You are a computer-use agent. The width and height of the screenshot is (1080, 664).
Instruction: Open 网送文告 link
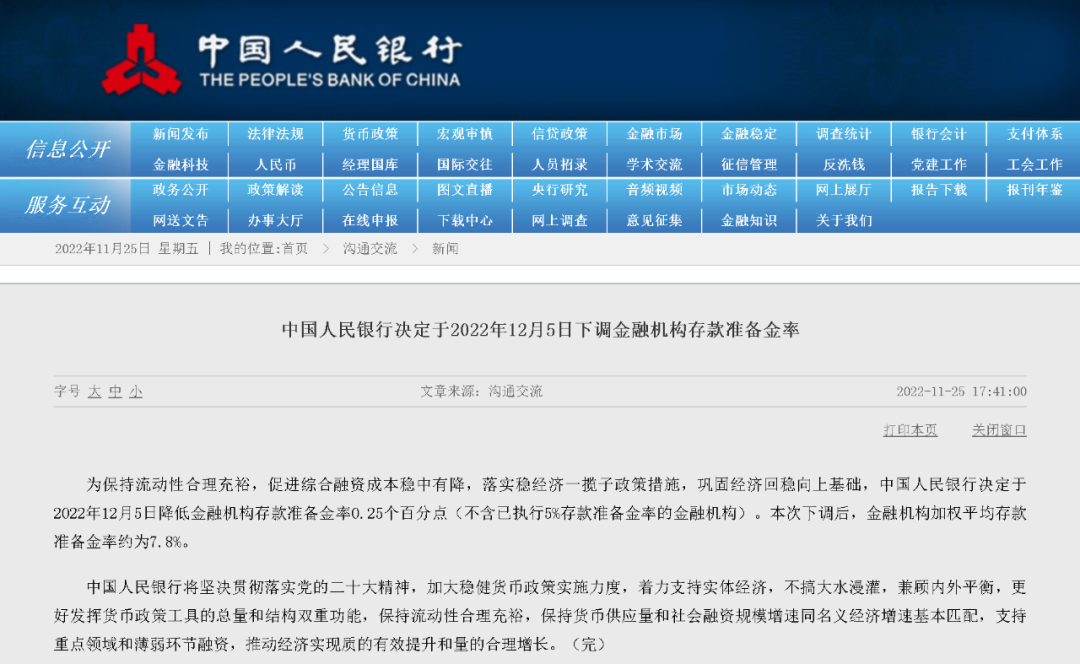click(180, 220)
